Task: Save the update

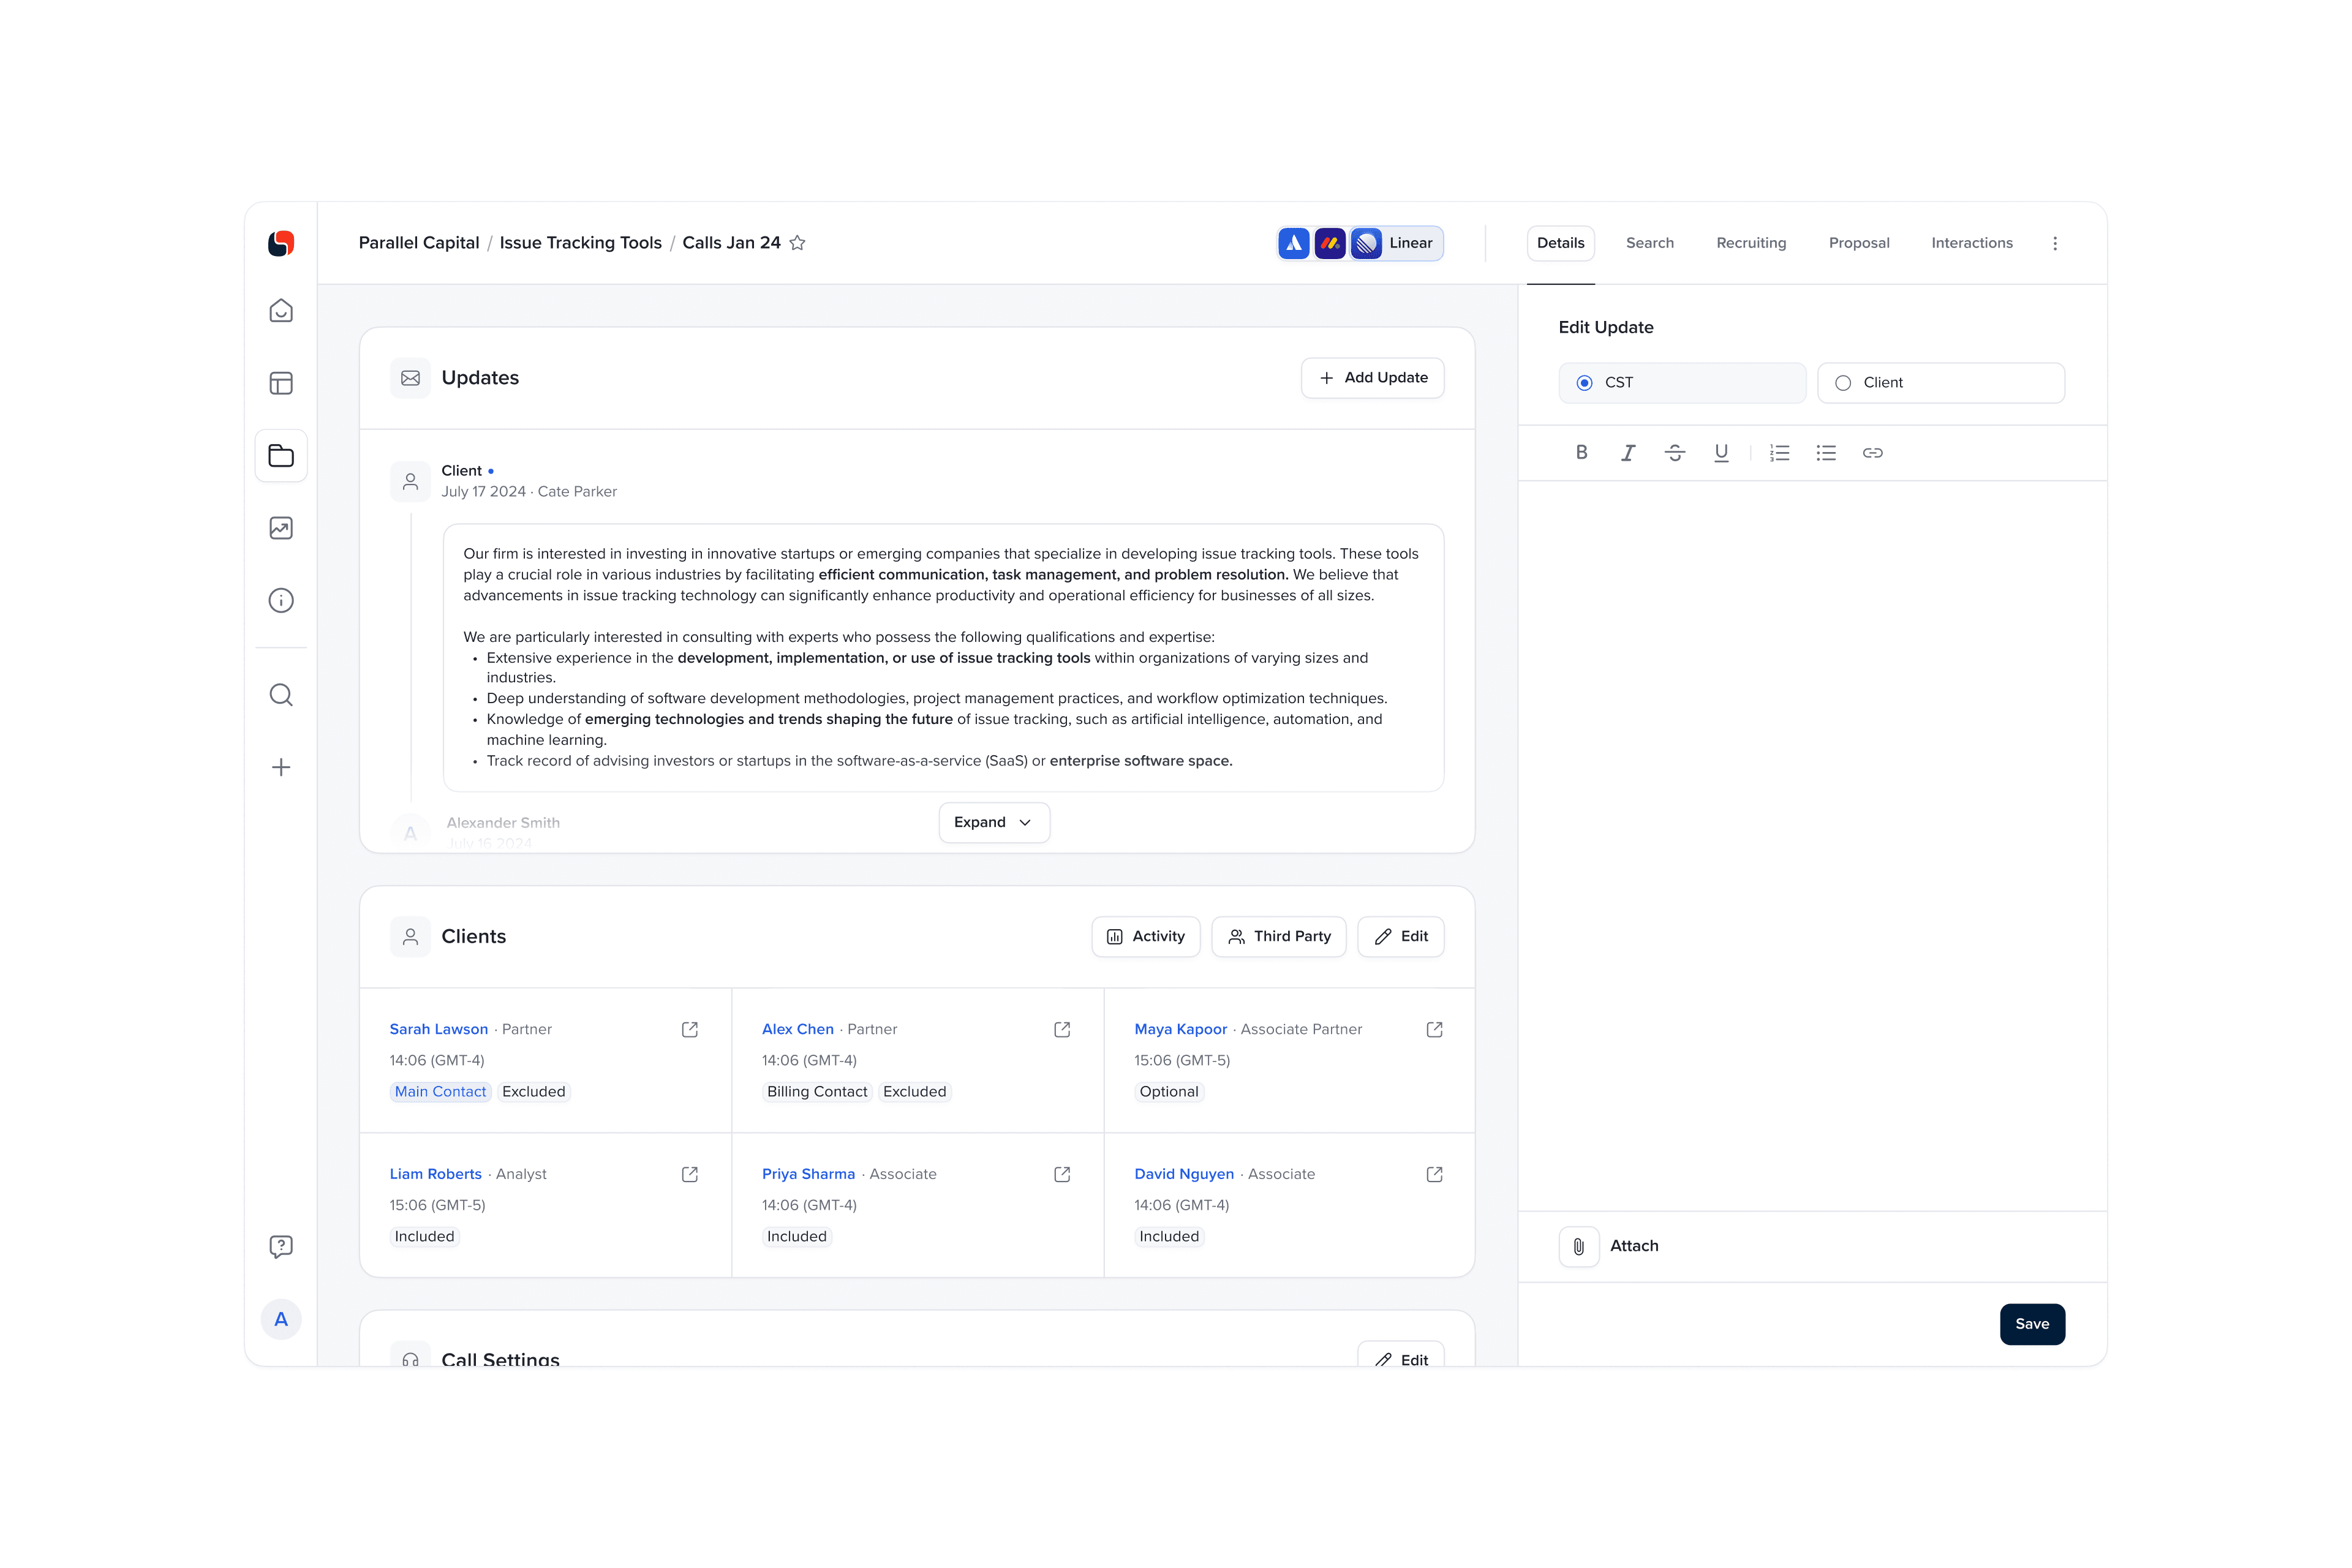Action: (2032, 1324)
